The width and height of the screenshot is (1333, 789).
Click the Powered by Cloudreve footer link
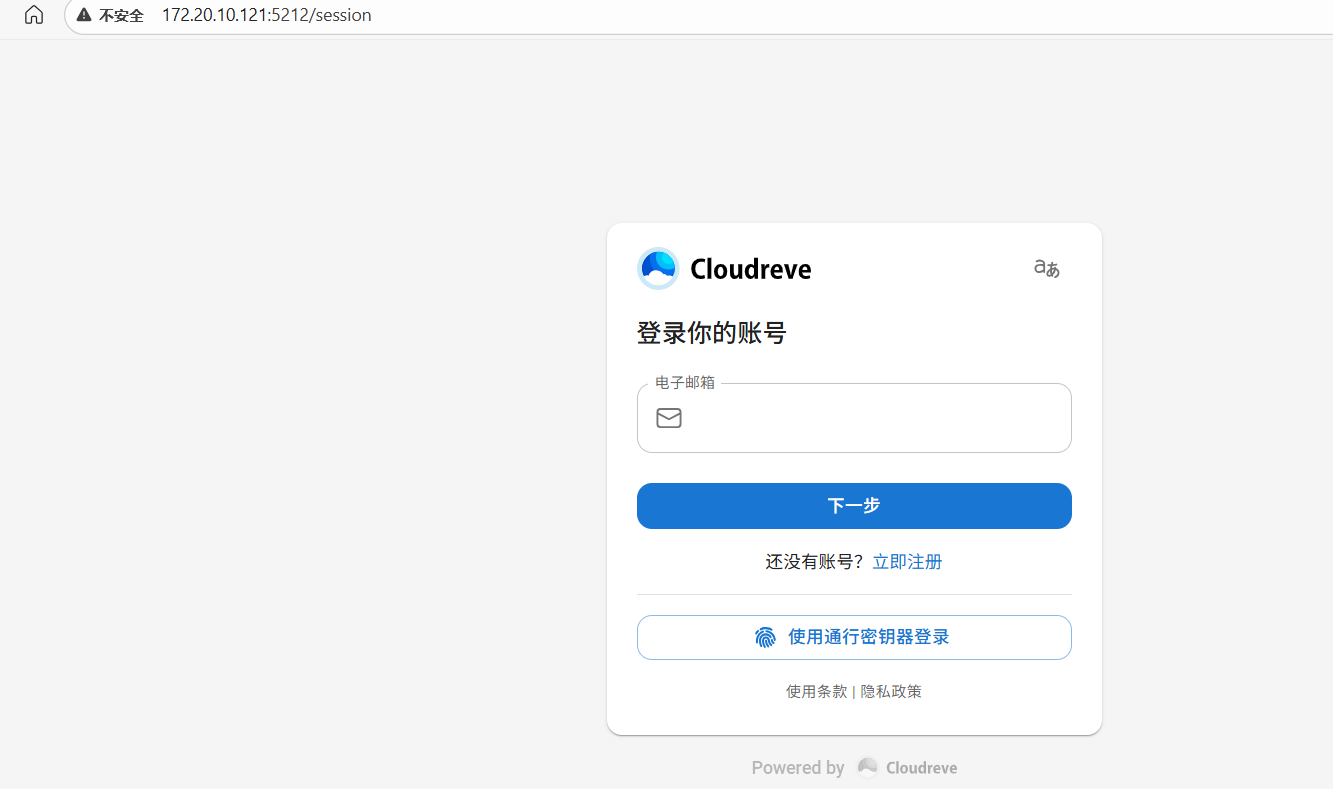[854, 768]
